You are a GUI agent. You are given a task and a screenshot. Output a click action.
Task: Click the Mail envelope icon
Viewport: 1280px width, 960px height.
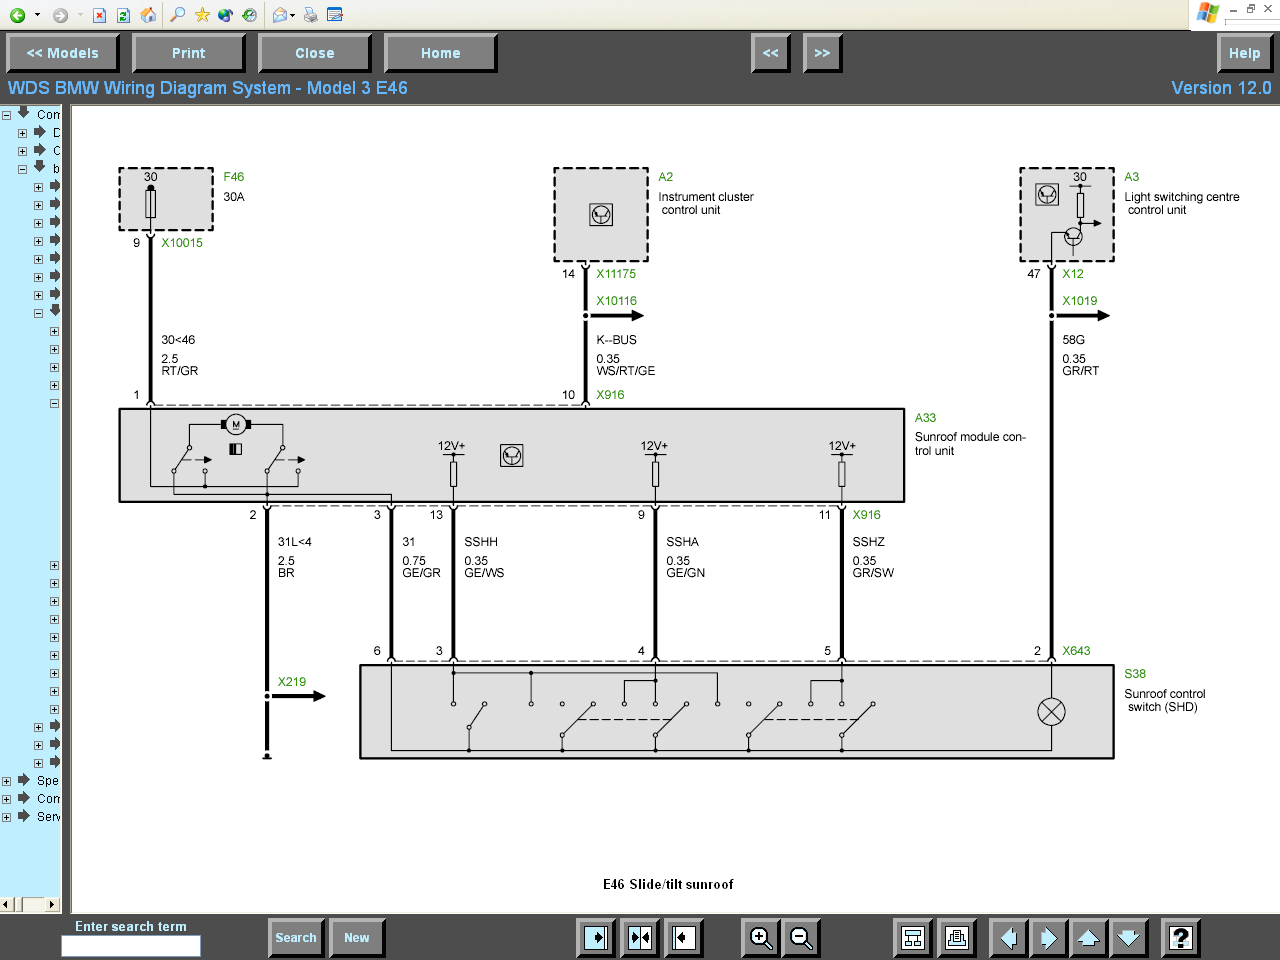tap(280, 15)
